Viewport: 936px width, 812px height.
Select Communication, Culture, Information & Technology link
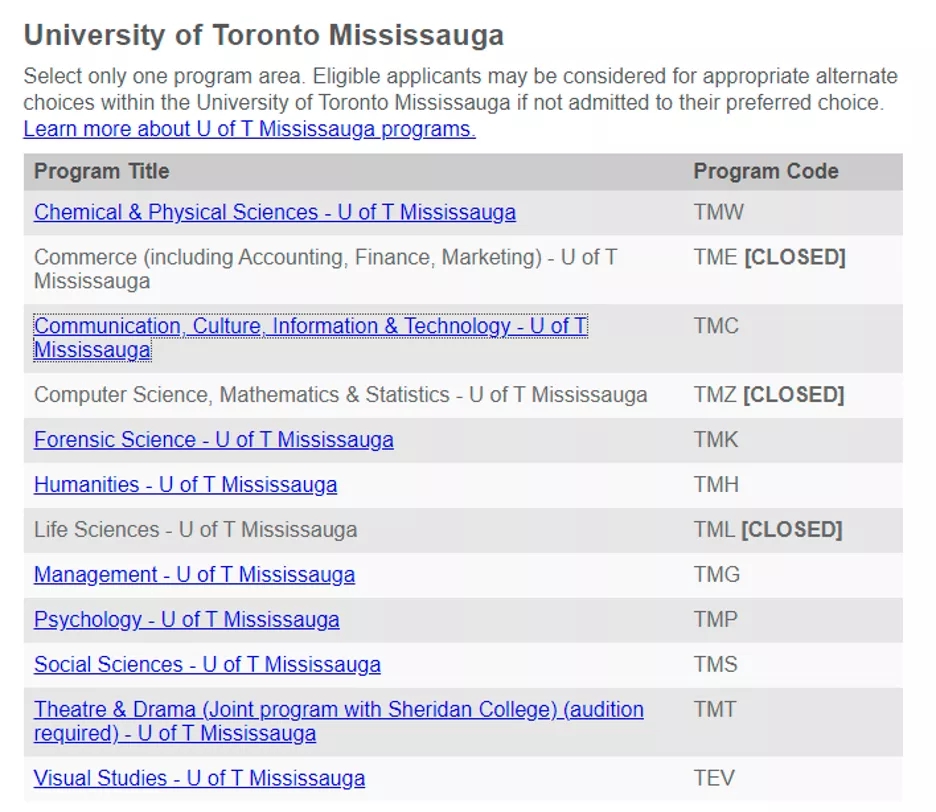pyautogui.click(x=310, y=338)
